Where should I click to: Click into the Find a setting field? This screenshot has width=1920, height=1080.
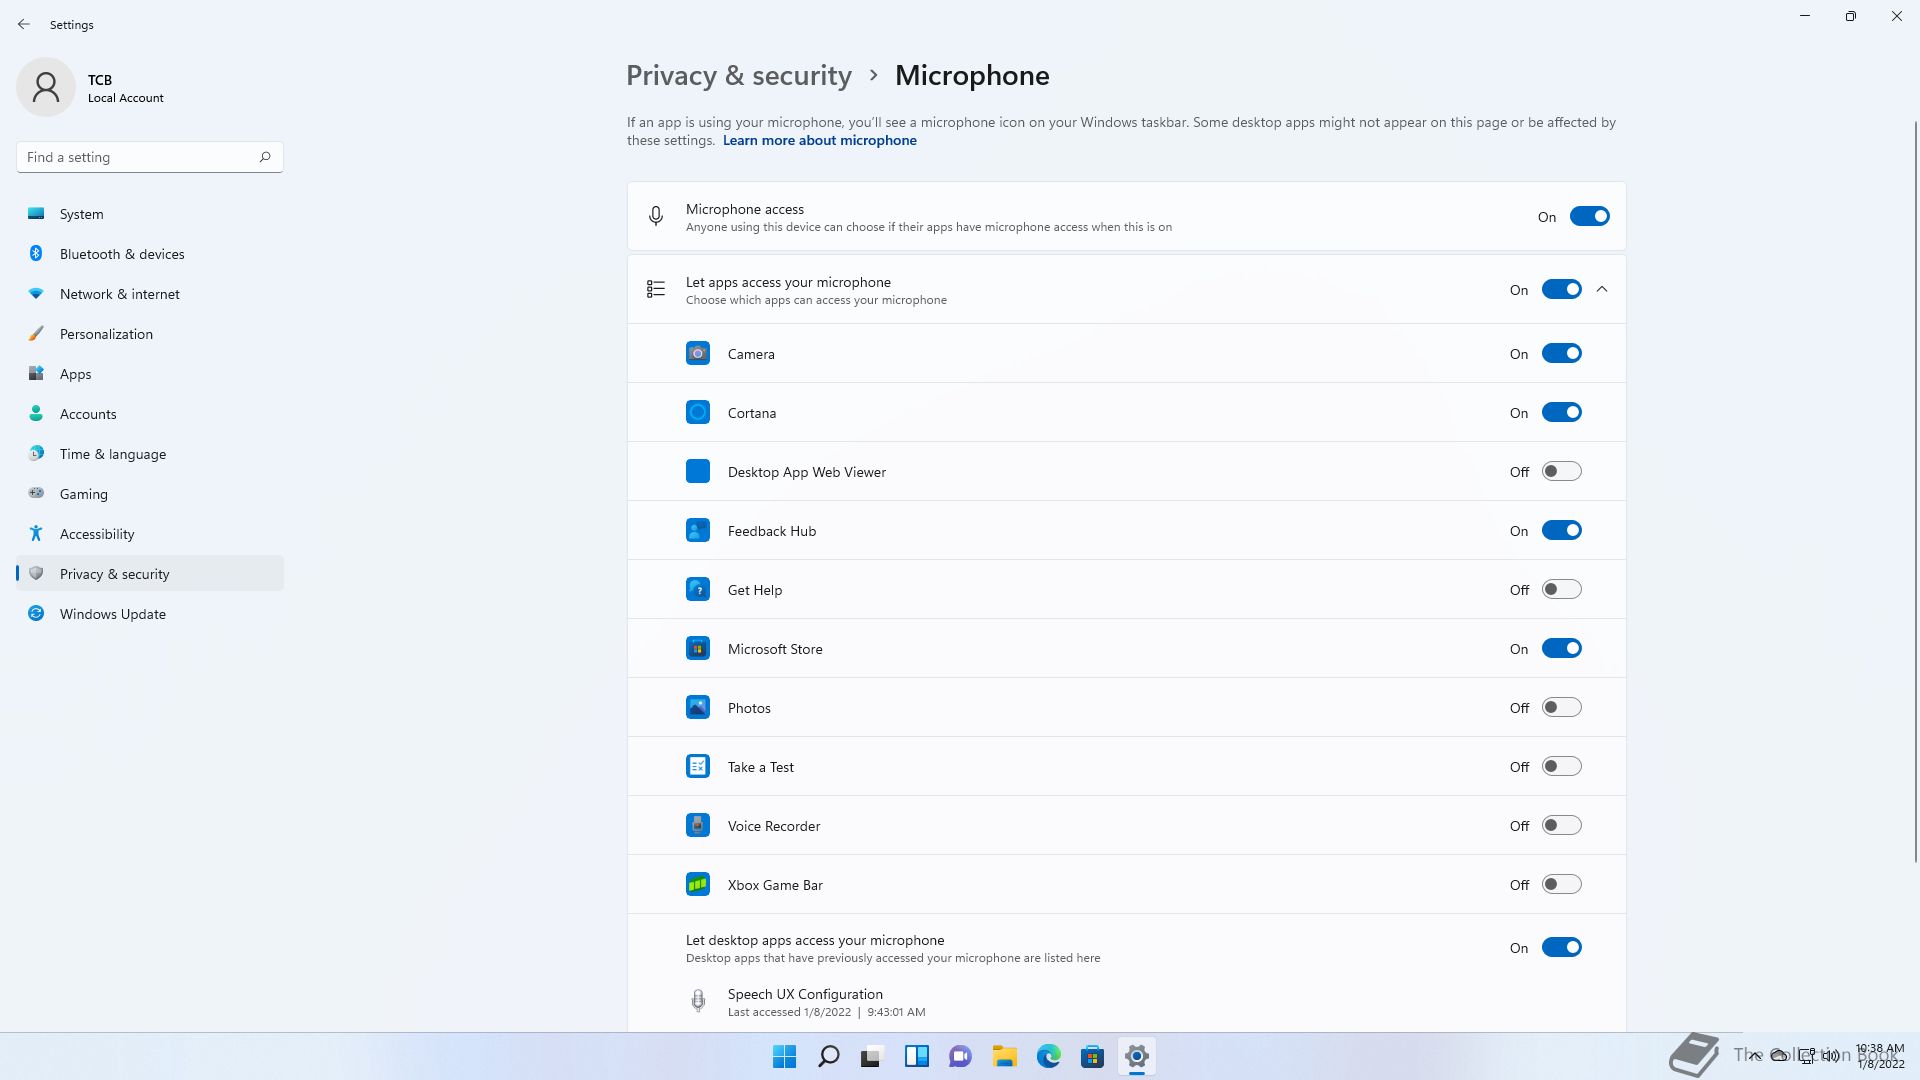150,157
